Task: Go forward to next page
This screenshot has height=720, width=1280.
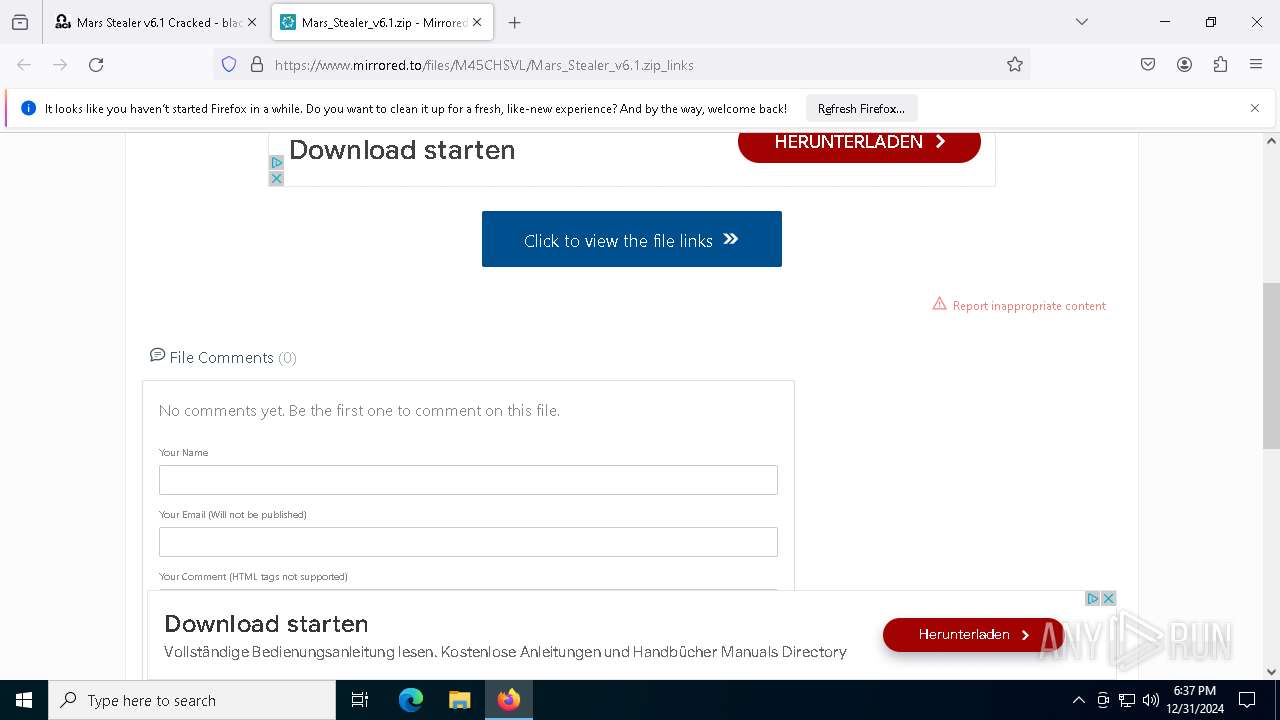Action: tap(60, 65)
